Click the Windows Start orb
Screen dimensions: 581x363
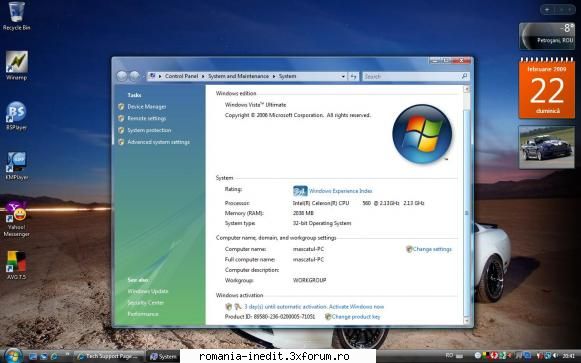point(13,356)
